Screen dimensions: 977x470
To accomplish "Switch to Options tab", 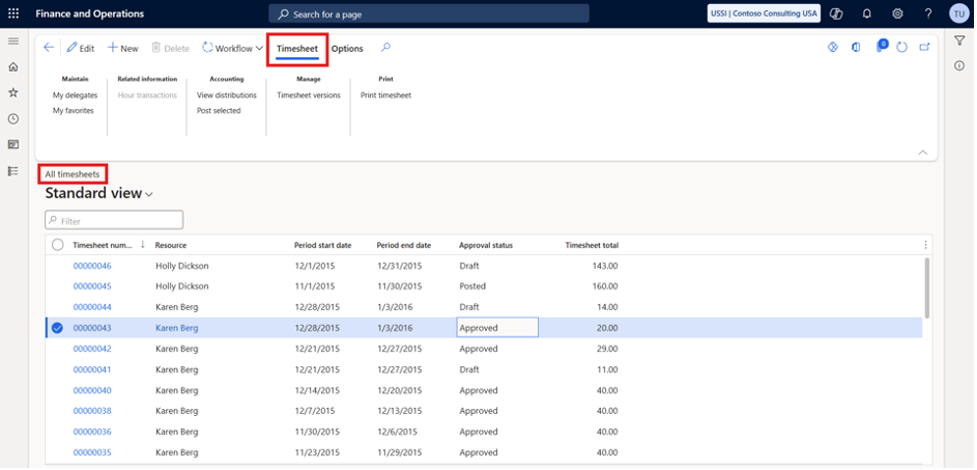I will point(347,49).
